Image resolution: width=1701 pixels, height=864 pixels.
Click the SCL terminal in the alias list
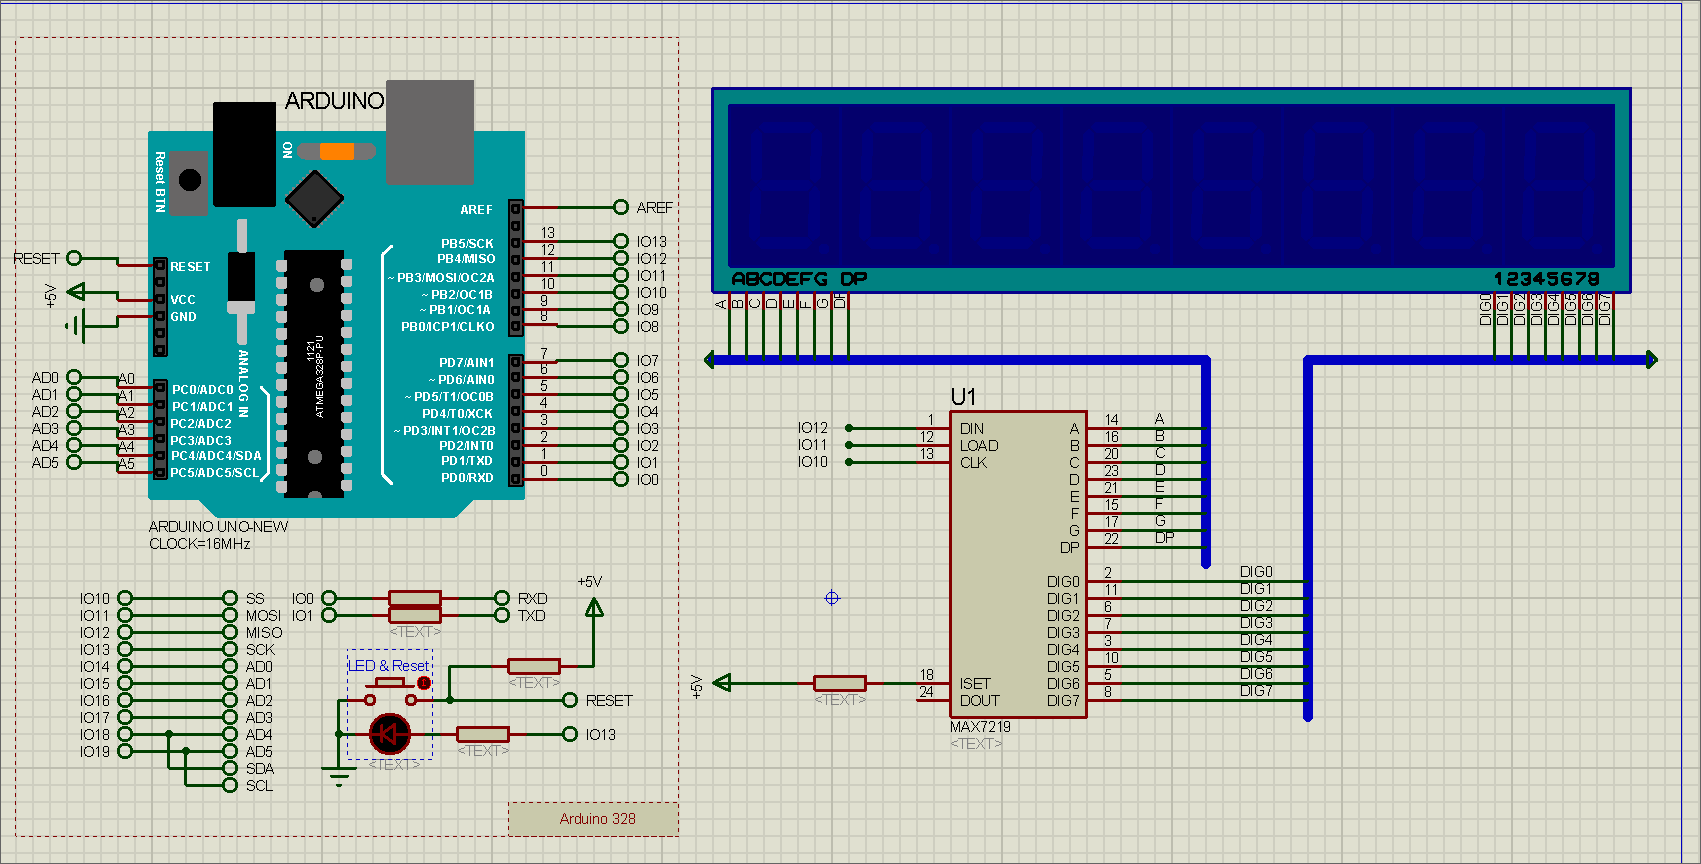230,785
